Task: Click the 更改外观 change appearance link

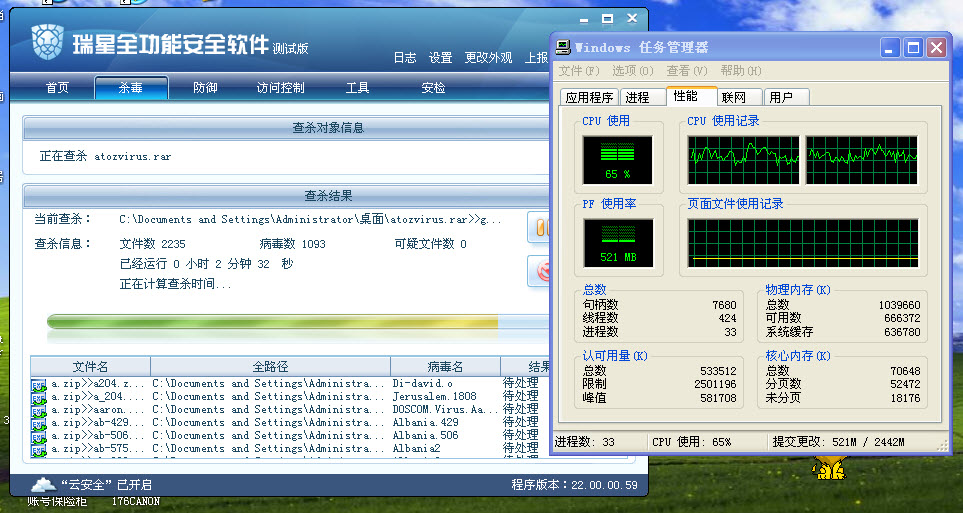Action: tap(488, 58)
